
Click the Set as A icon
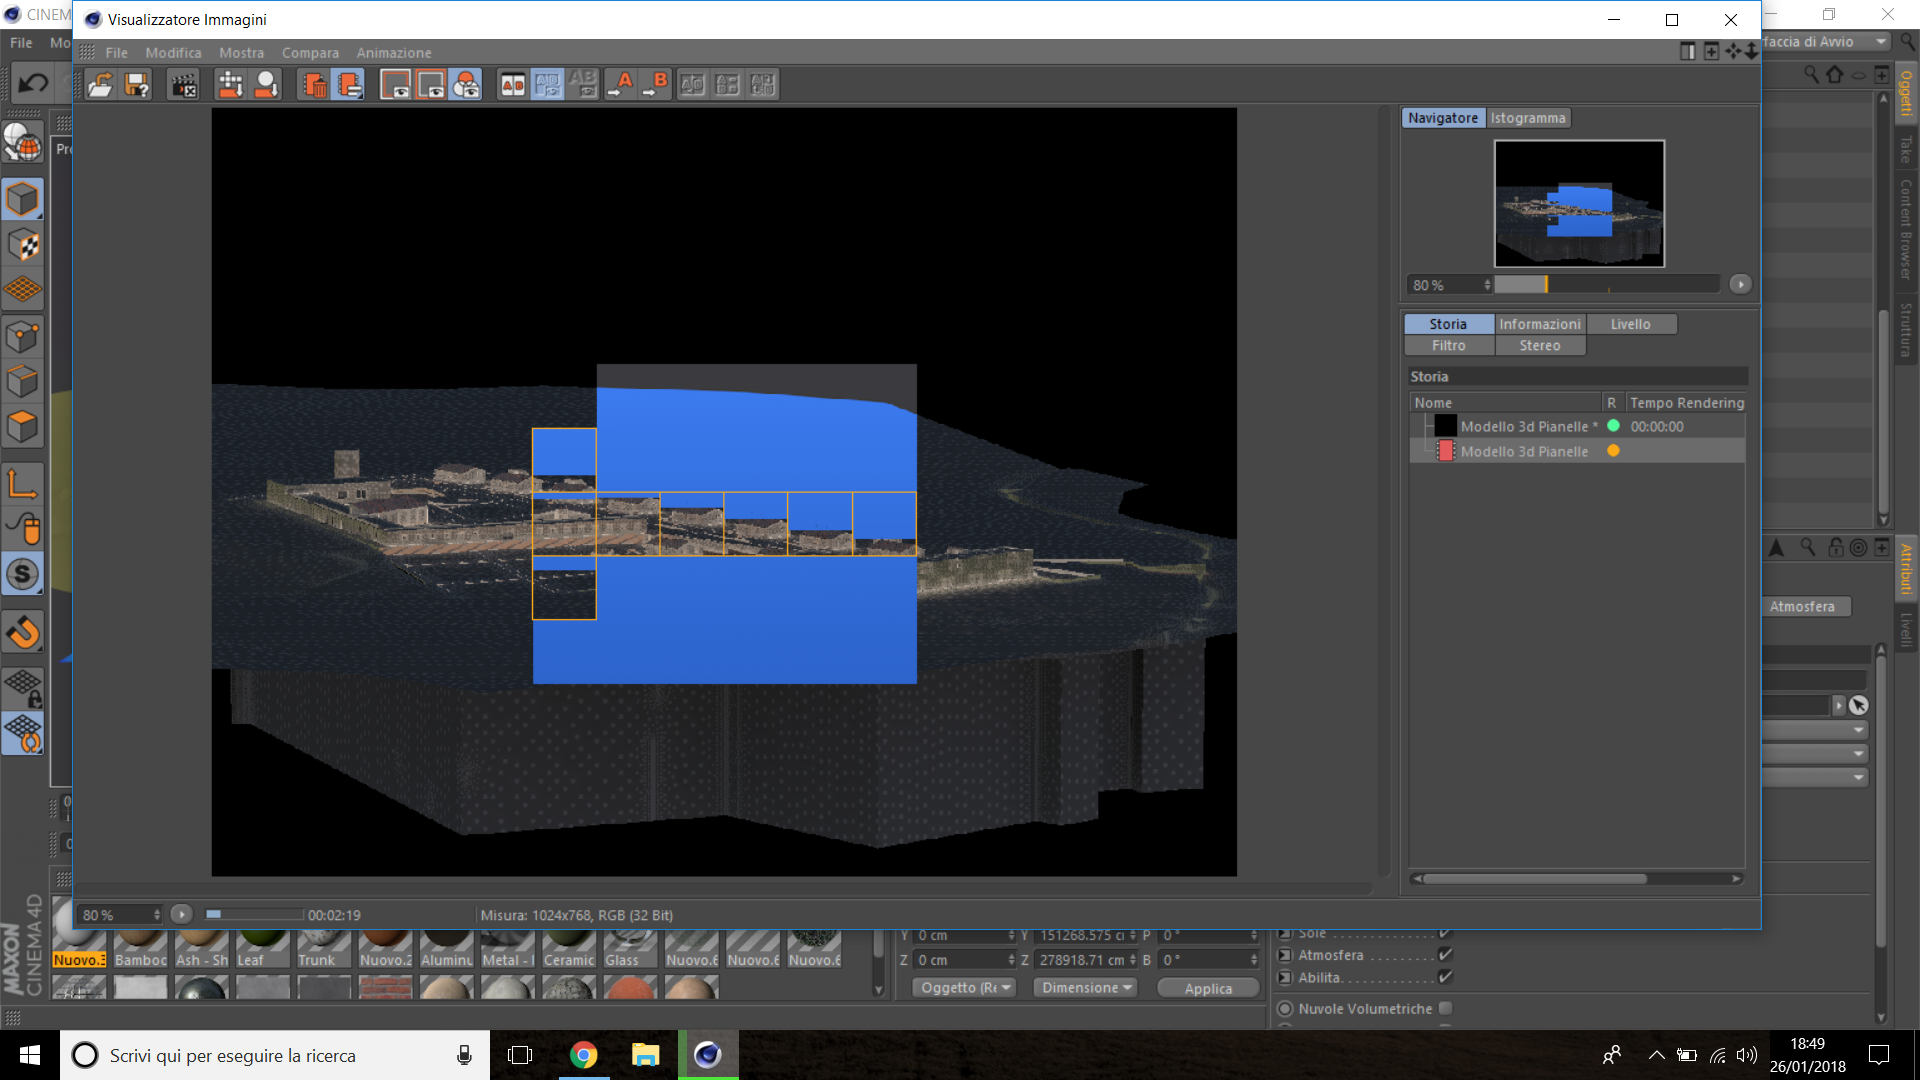tap(620, 85)
